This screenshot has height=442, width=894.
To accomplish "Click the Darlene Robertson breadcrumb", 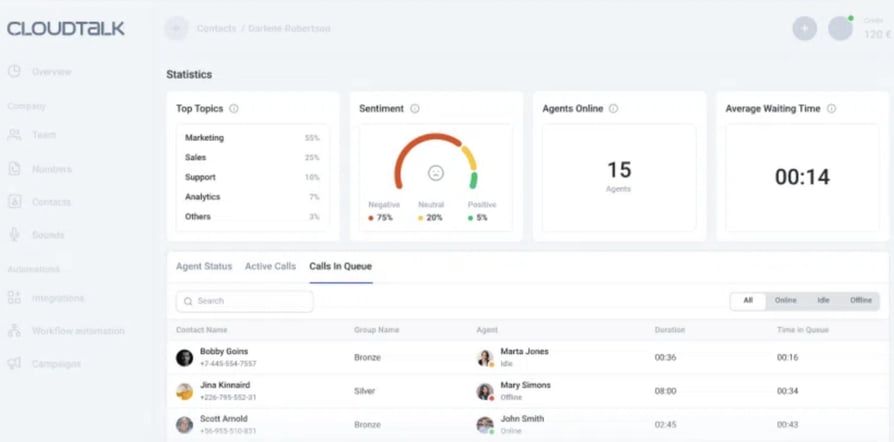I will [x=289, y=28].
